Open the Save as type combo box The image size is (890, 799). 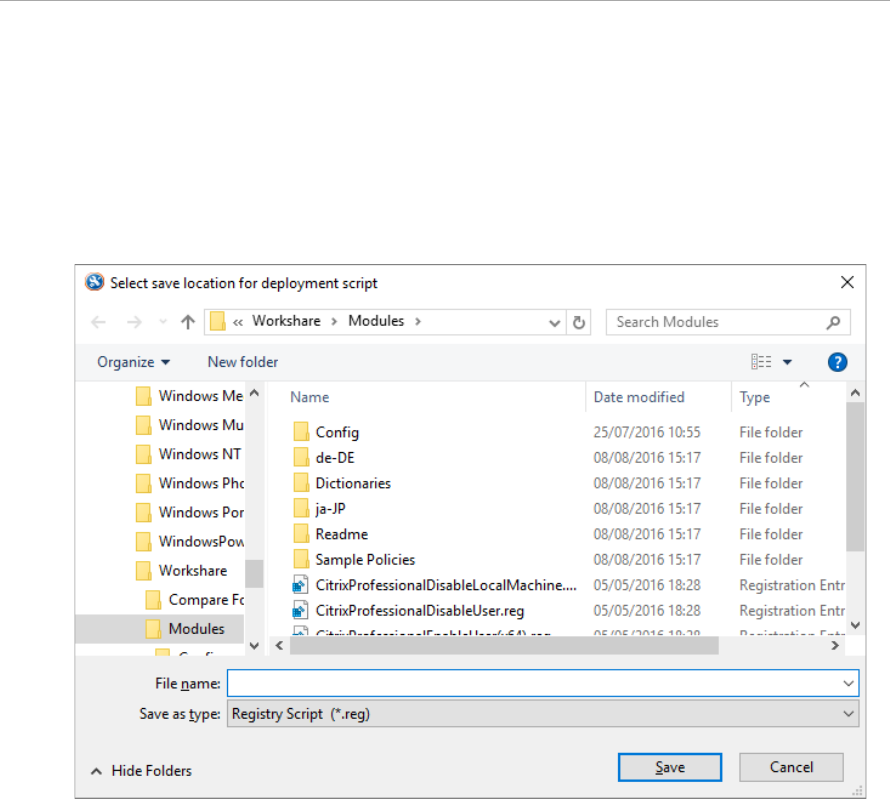[543, 713]
